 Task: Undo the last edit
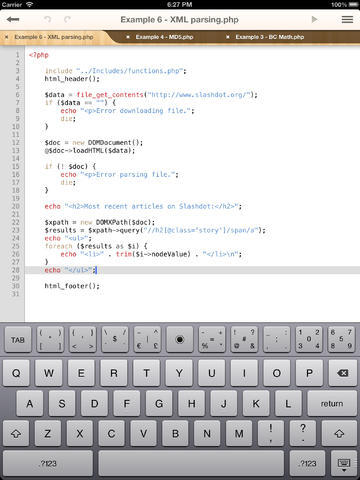48,19
